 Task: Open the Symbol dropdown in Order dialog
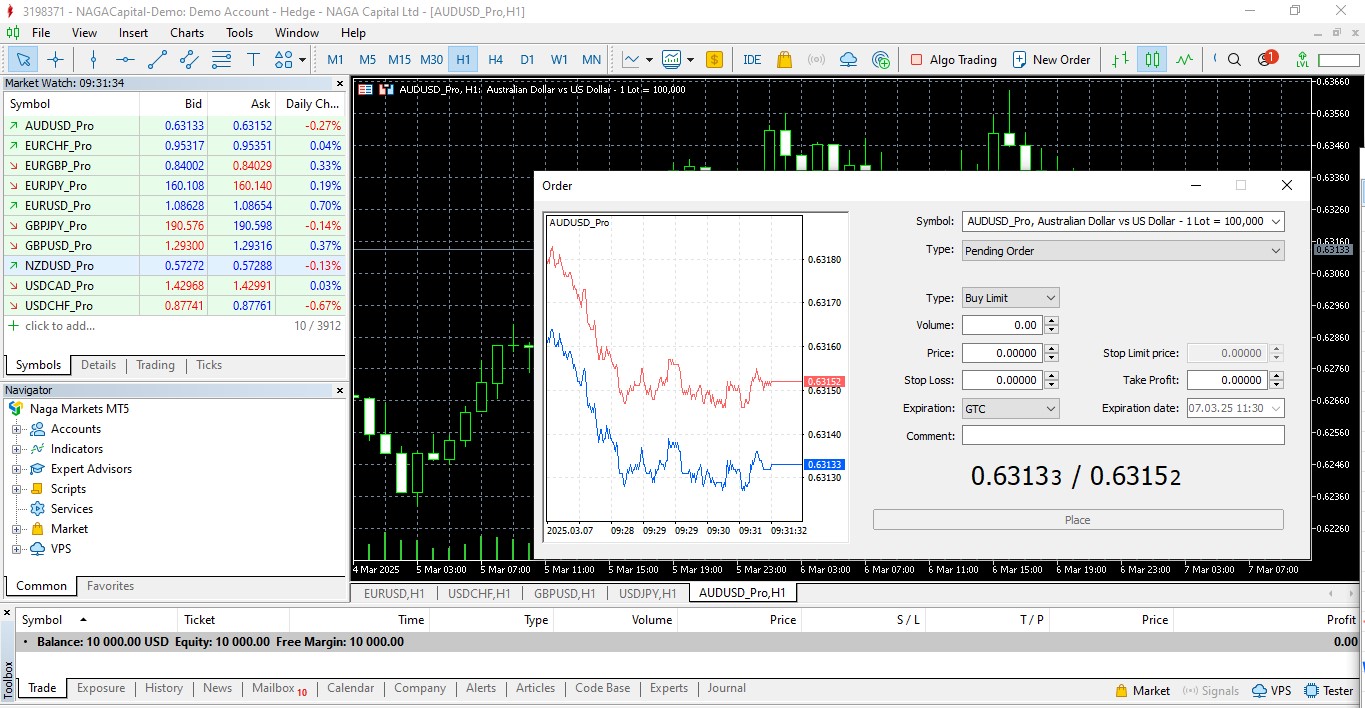[x=1123, y=221]
